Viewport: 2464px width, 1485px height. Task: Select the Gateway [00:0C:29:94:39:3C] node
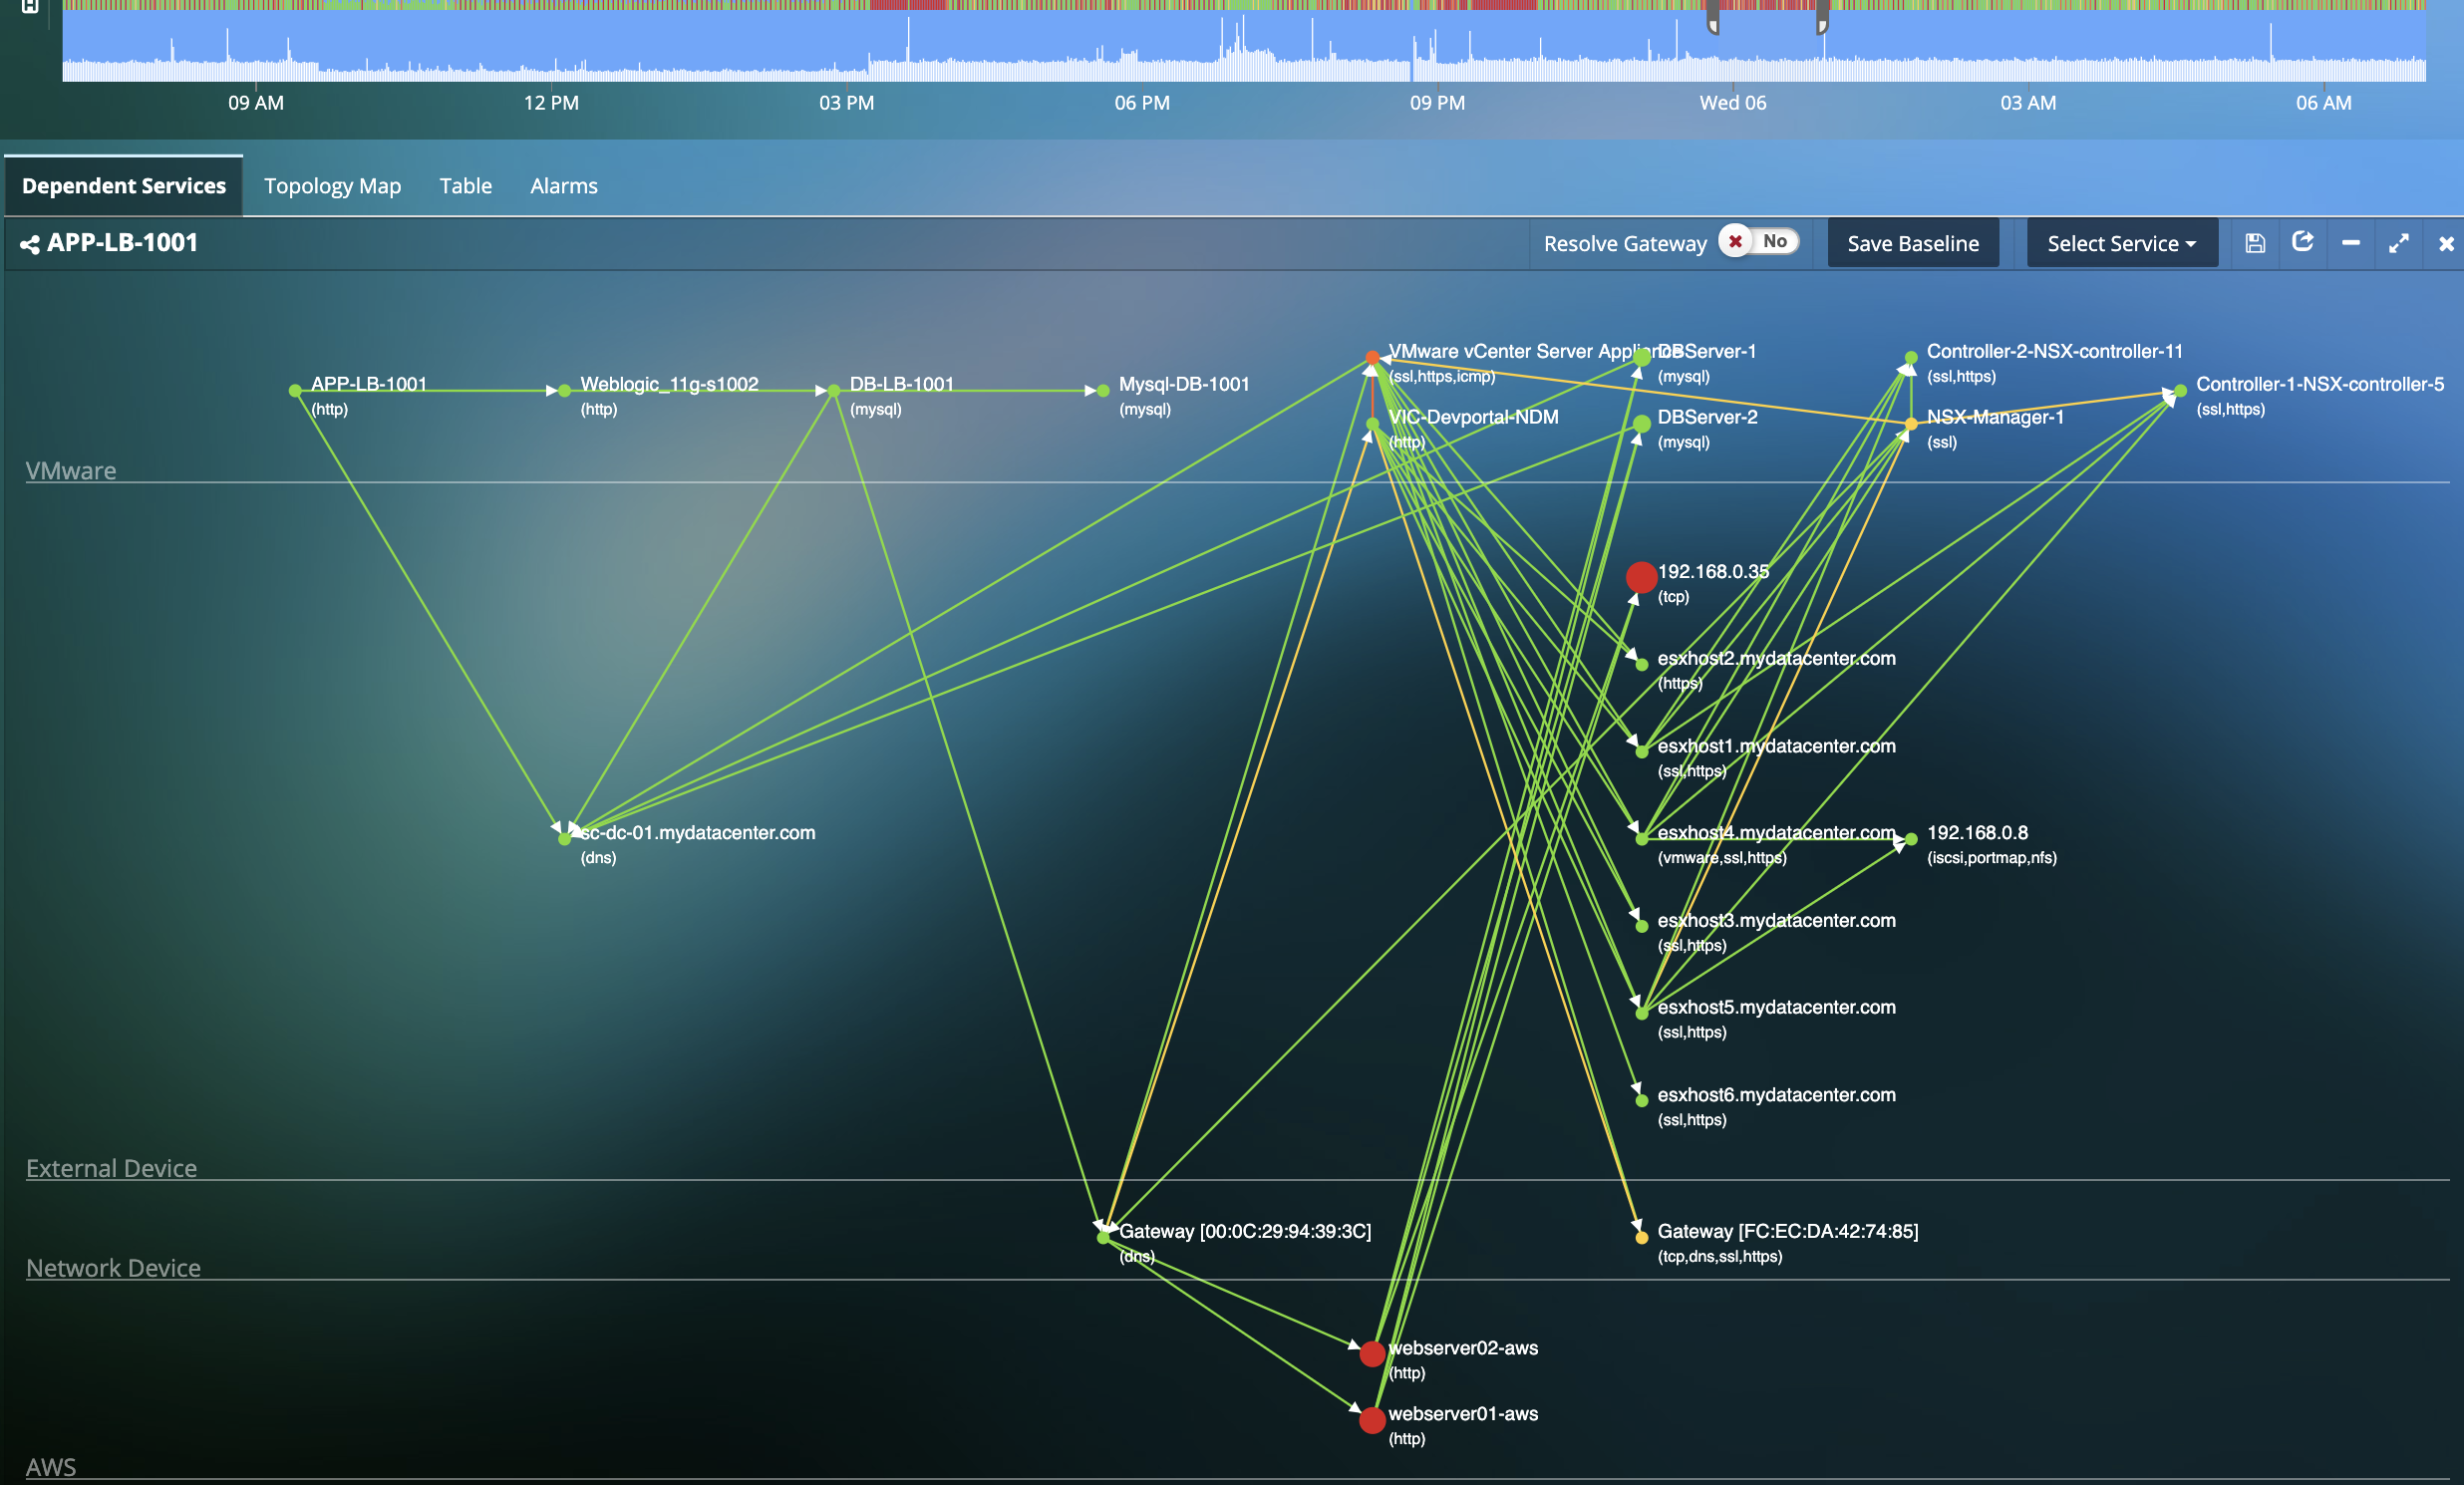click(x=1105, y=1239)
